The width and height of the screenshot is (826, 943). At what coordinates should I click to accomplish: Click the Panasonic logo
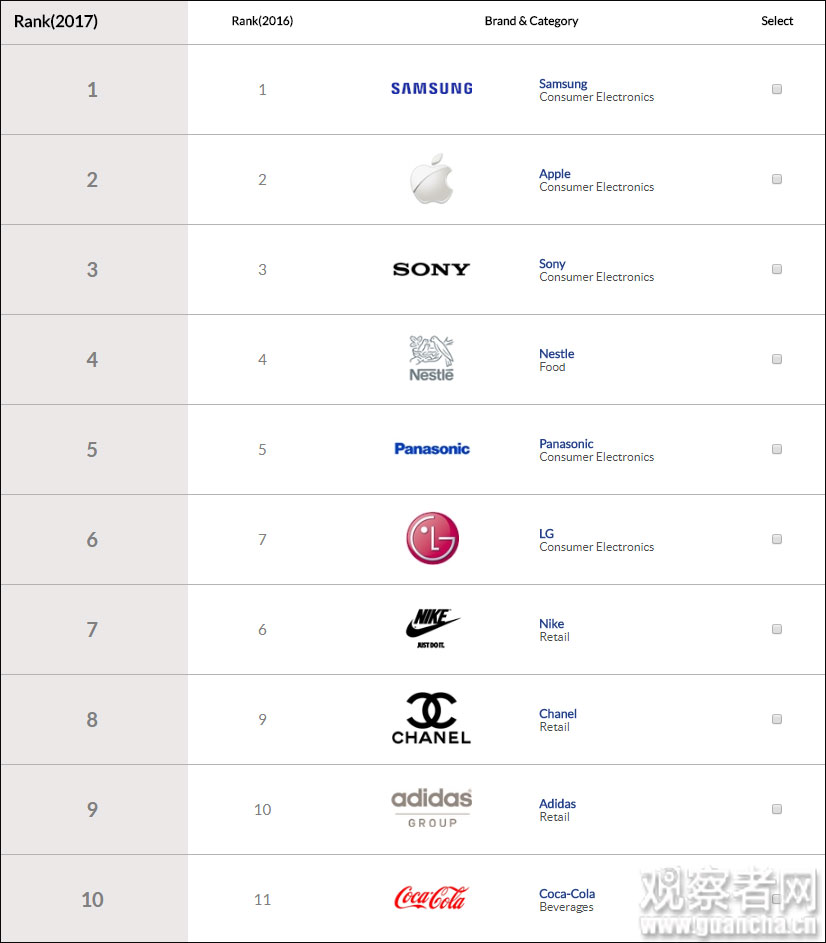(431, 449)
